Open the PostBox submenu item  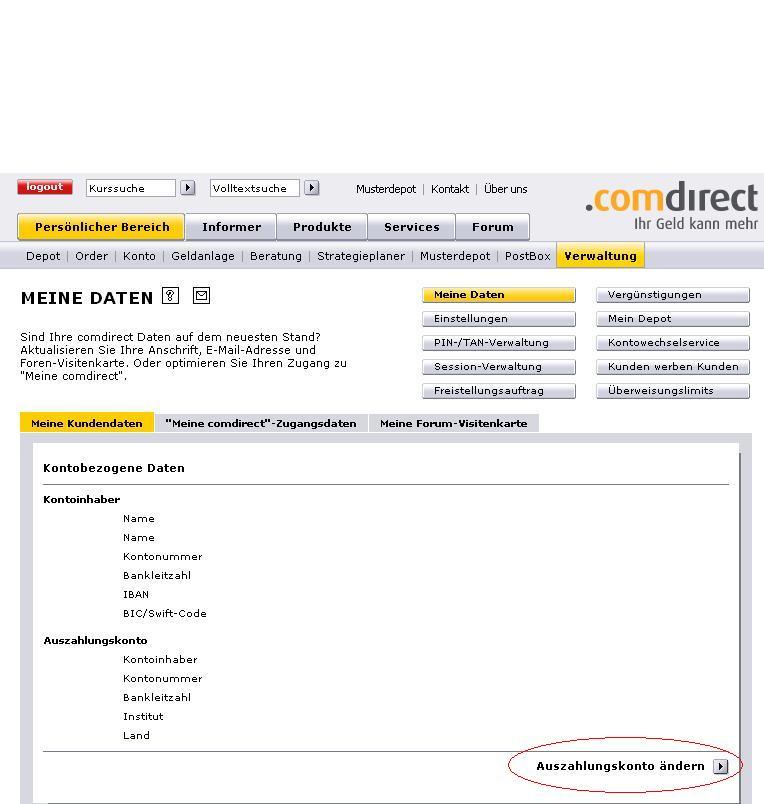(x=528, y=256)
